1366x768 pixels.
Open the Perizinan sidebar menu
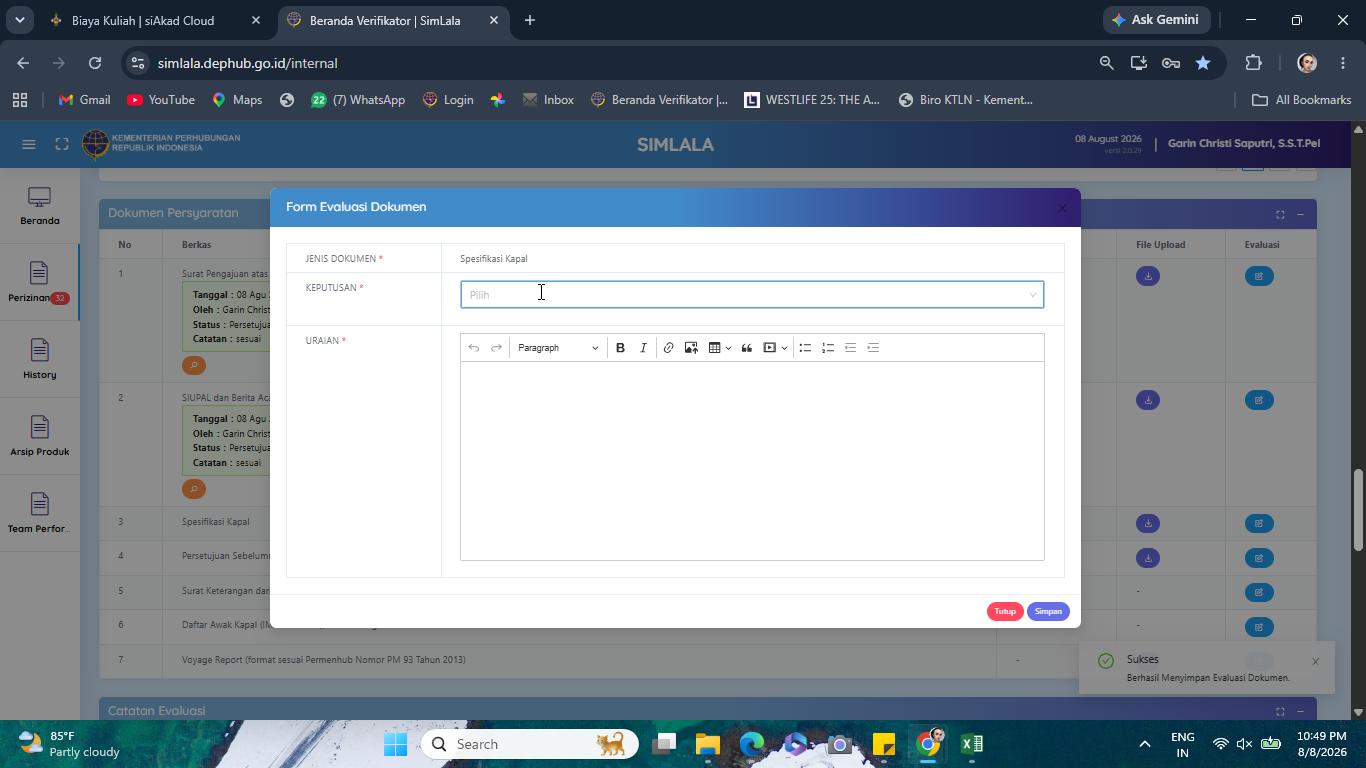(39, 283)
